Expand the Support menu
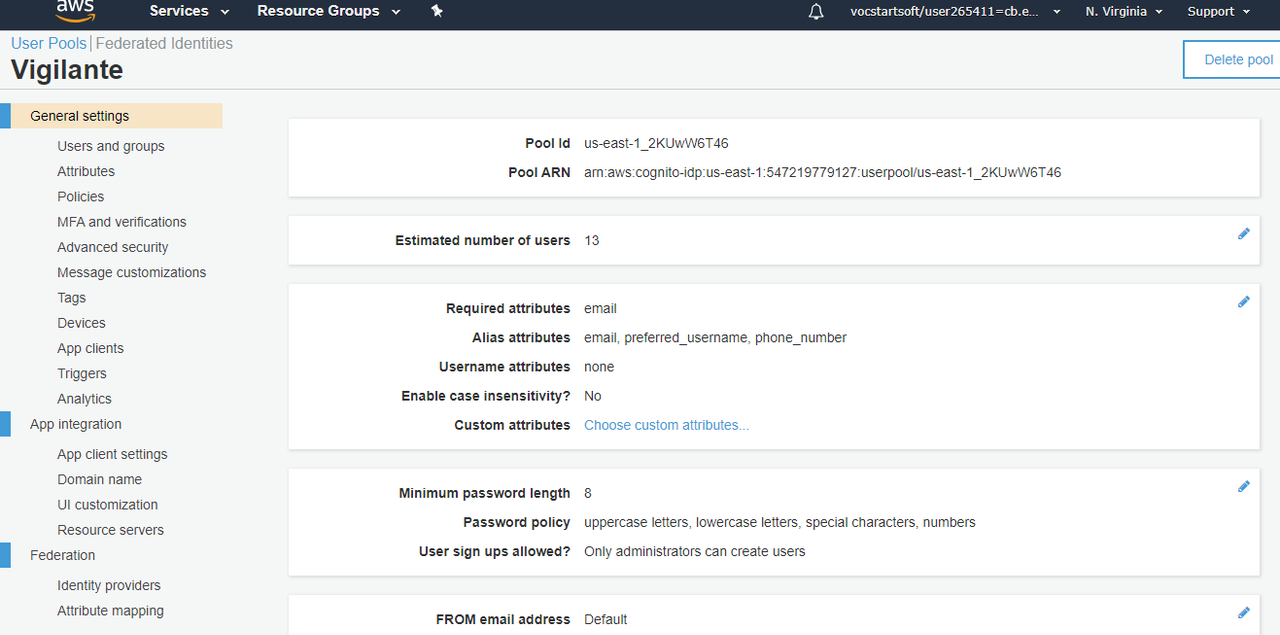The width and height of the screenshot is (1280, 635). (x=1218, y=11)
